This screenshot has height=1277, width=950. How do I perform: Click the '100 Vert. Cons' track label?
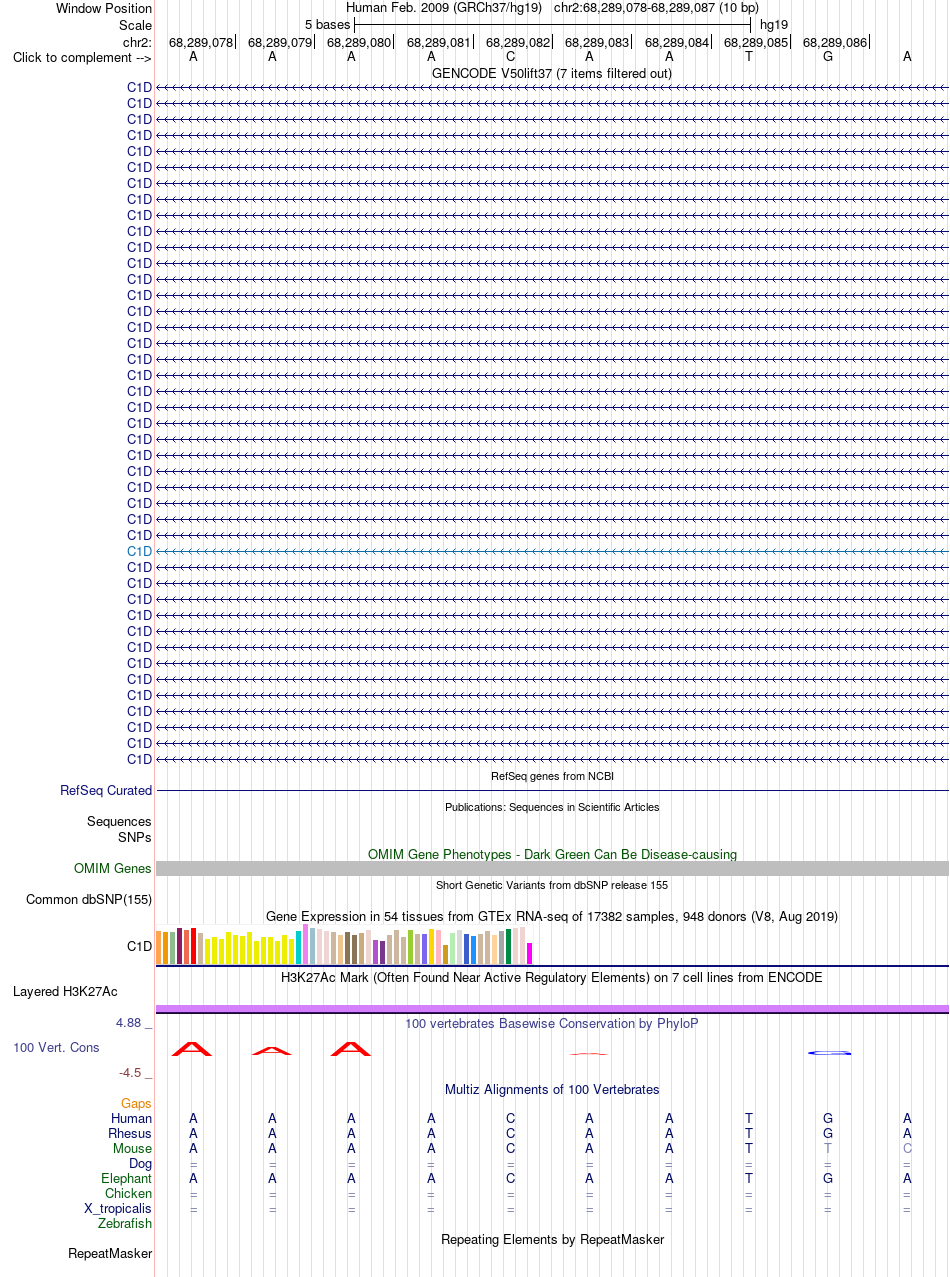(x=56, y=1047)
